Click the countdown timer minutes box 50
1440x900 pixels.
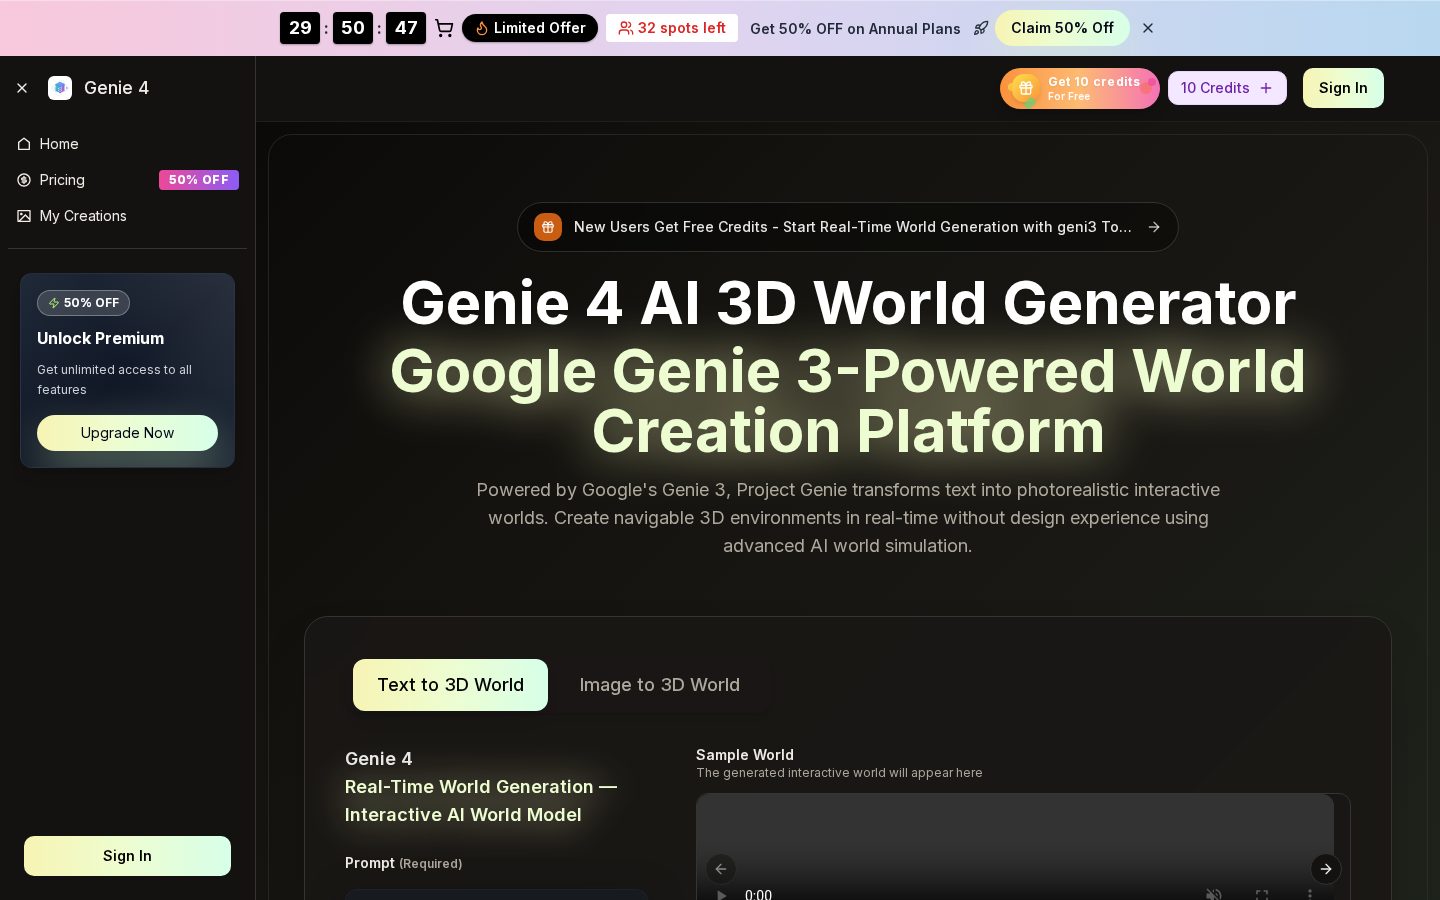[x=353, y=28]
